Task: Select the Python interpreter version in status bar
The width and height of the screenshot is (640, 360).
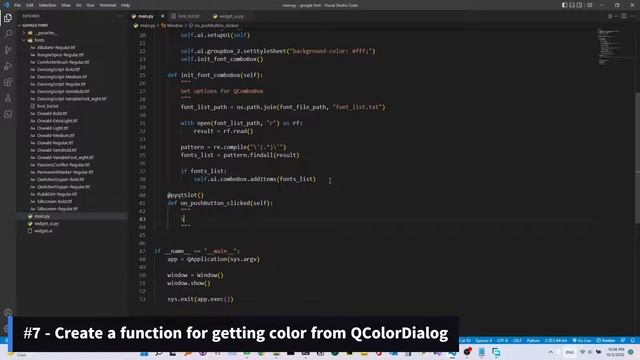Action: point(556,340)
